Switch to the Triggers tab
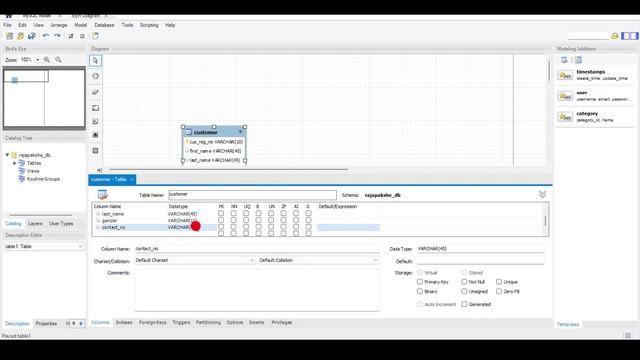640x360 pixels. pos(181,322)
